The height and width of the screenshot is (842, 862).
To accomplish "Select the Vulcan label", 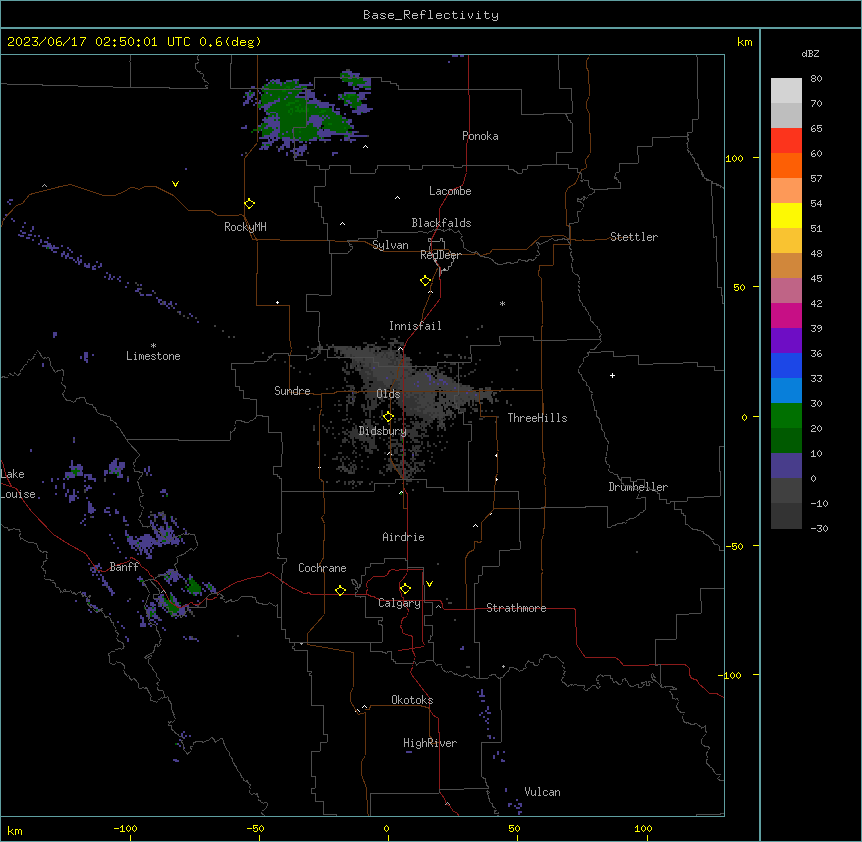I will pyautogui.click(x=543, y=792).
